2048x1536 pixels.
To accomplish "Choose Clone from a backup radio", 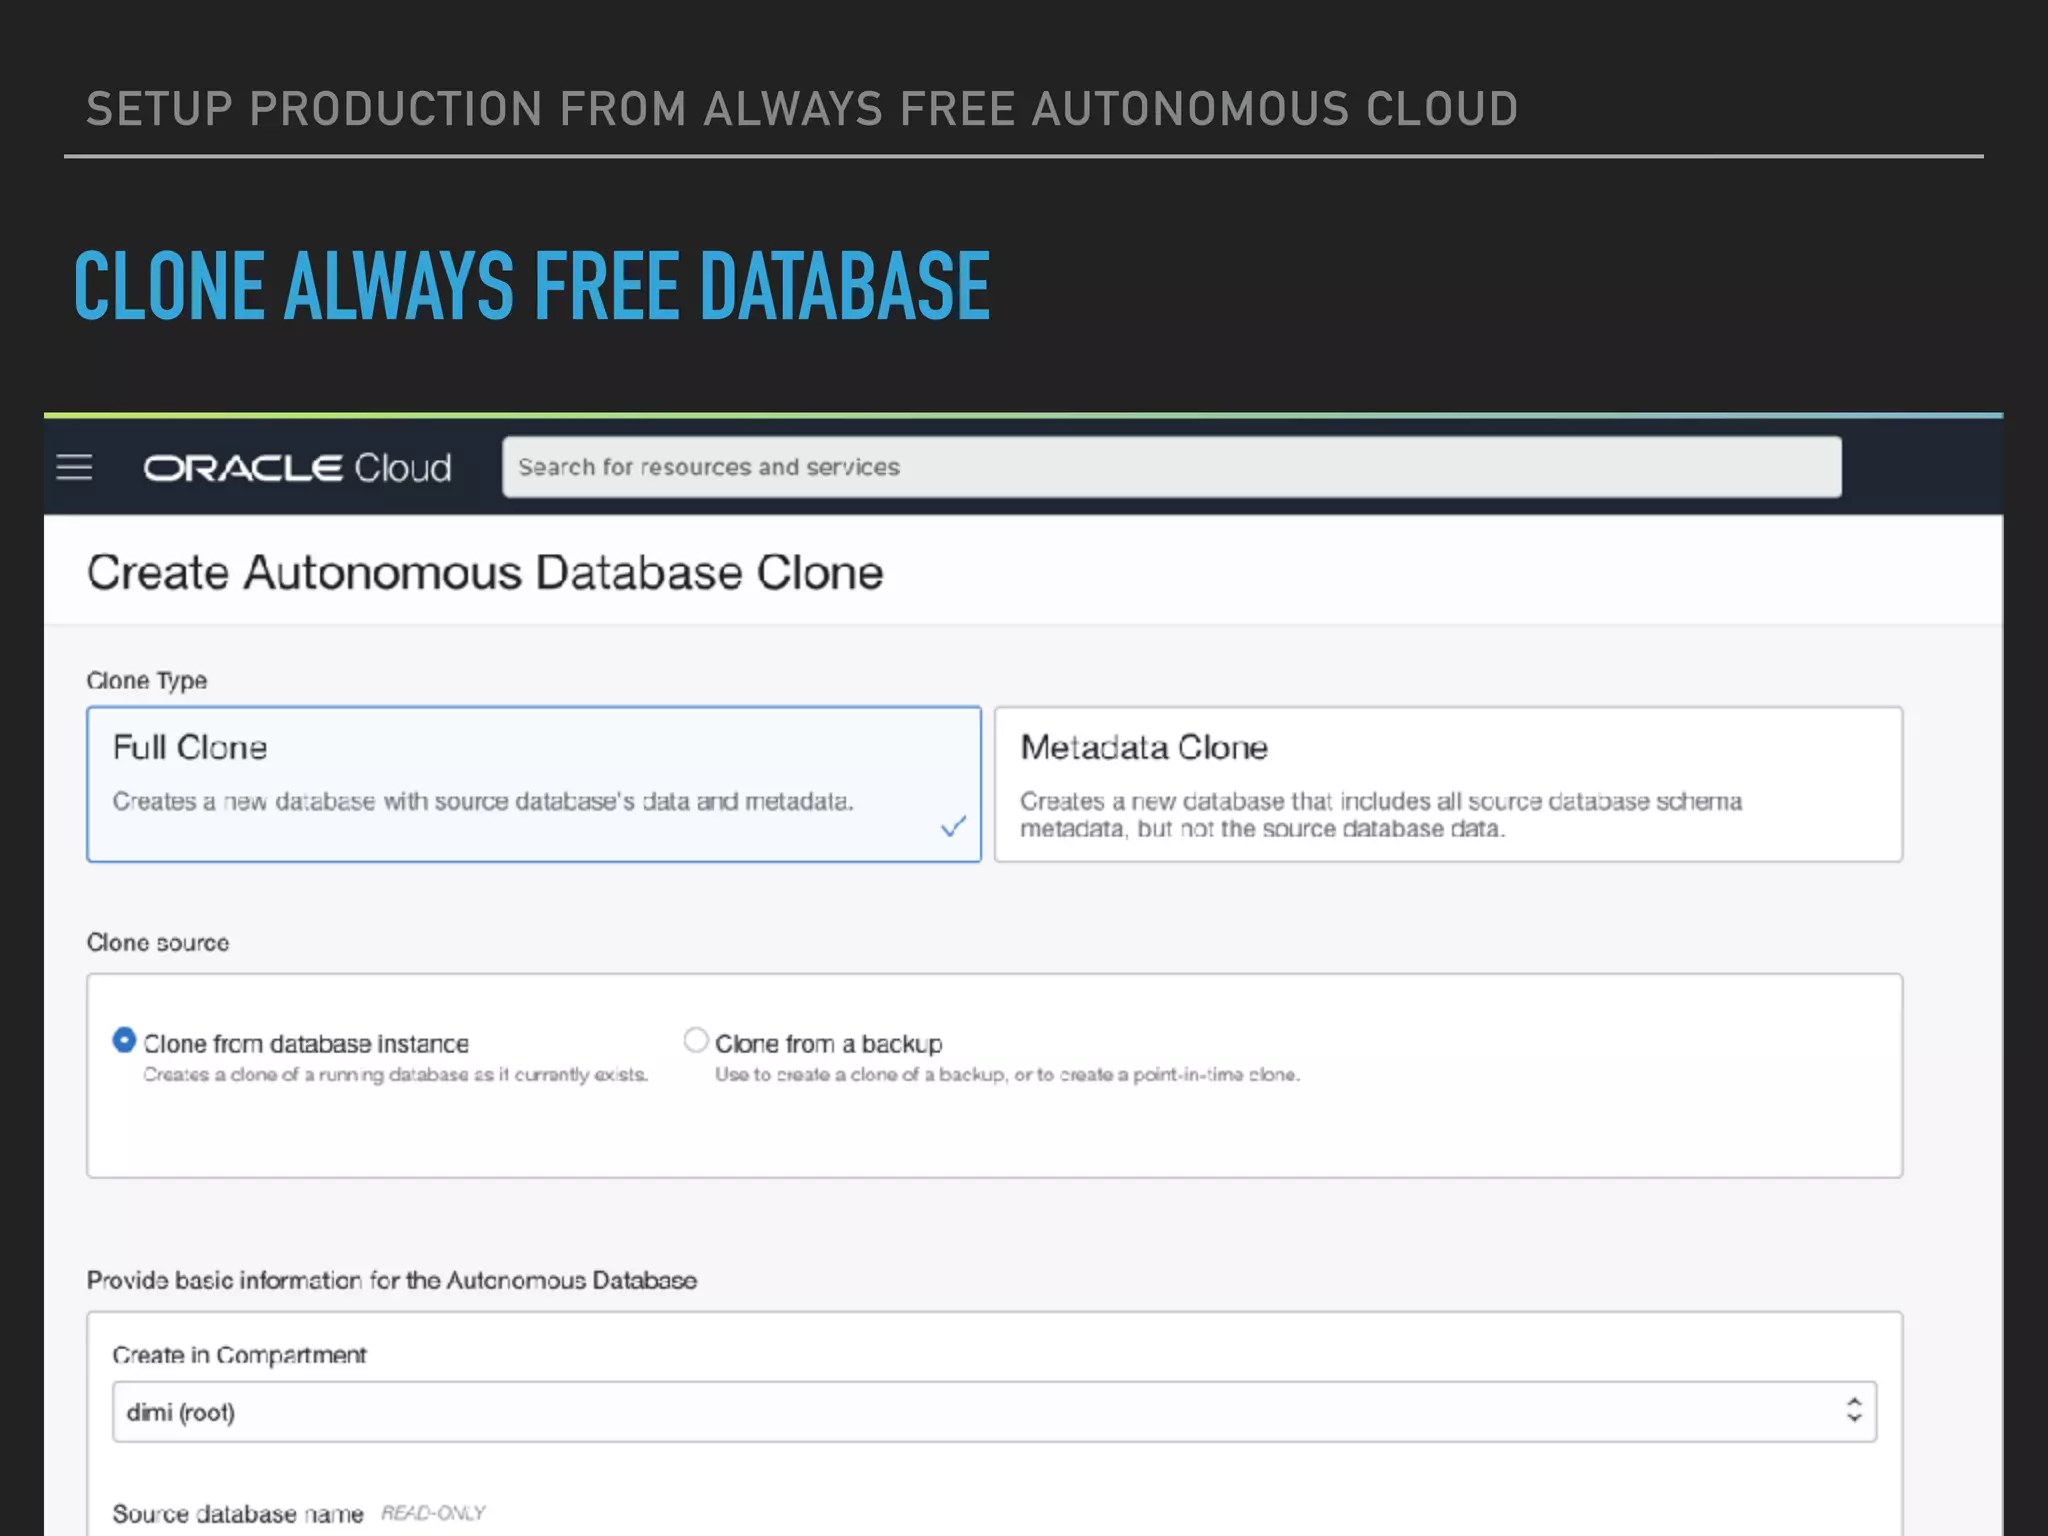I will click(696, 1040).
